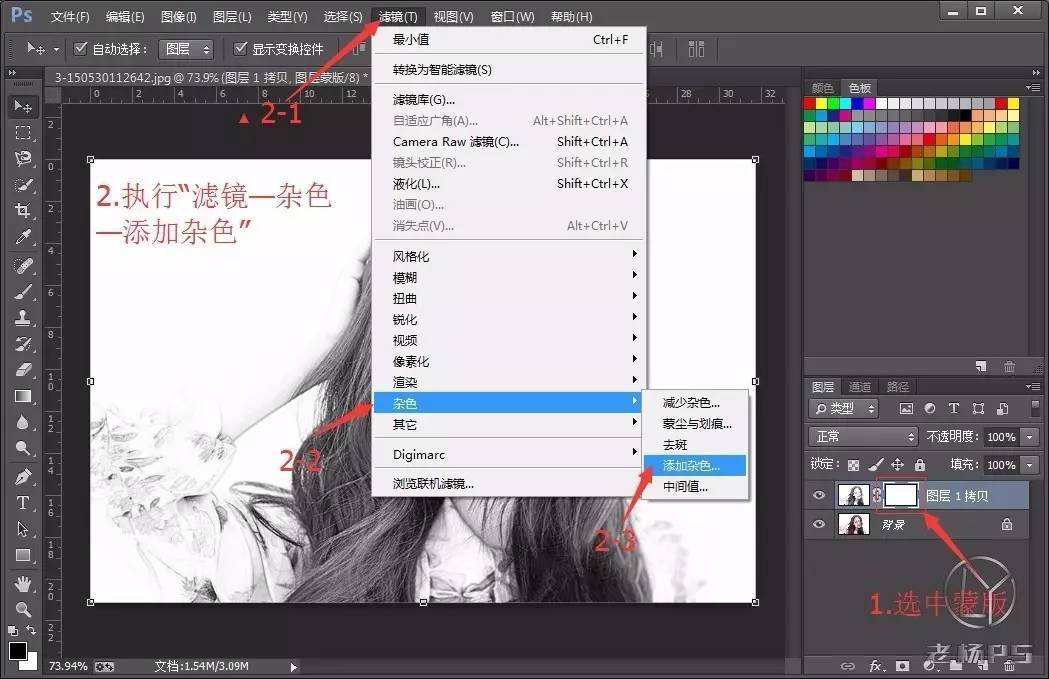Open the 图像(I) menu
Image resolution: width=1049 pixels, height=679 pixels.
(x=179, y=17)
